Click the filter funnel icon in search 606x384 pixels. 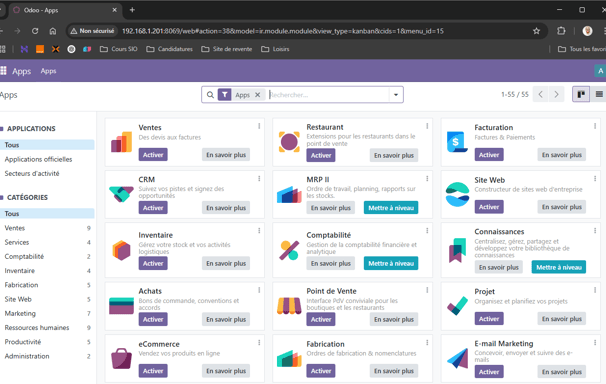[x=225, y=95]
